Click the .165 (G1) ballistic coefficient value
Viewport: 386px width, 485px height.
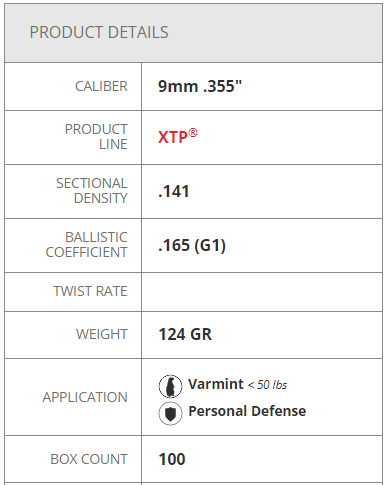click(x=192, y=245)
